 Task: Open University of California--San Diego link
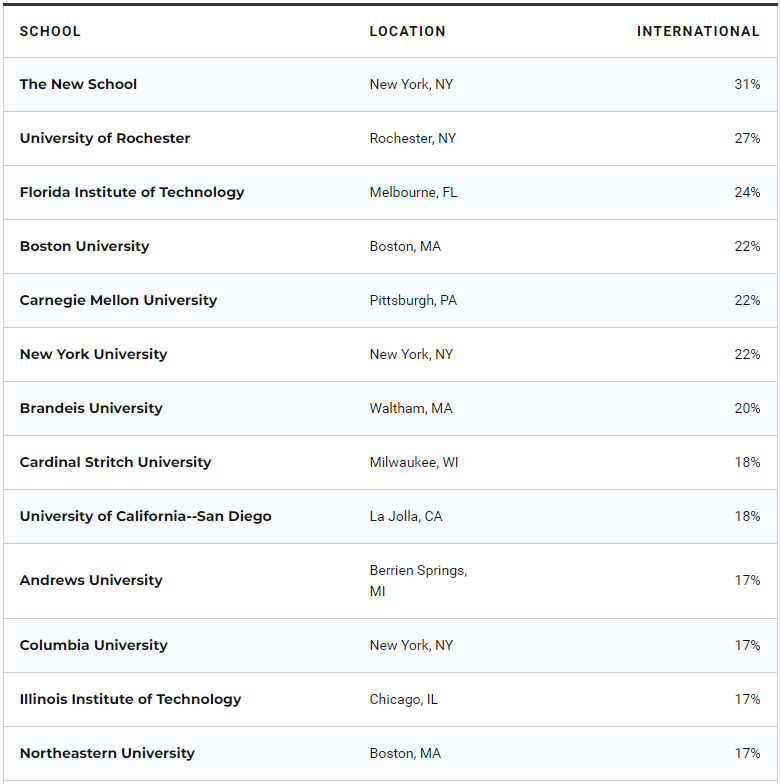click(x=145, y=516)
